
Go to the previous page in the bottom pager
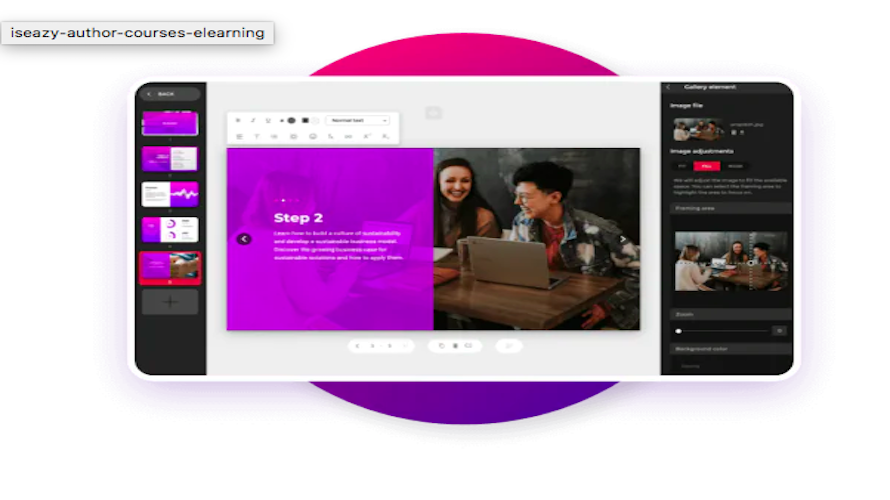358,346
